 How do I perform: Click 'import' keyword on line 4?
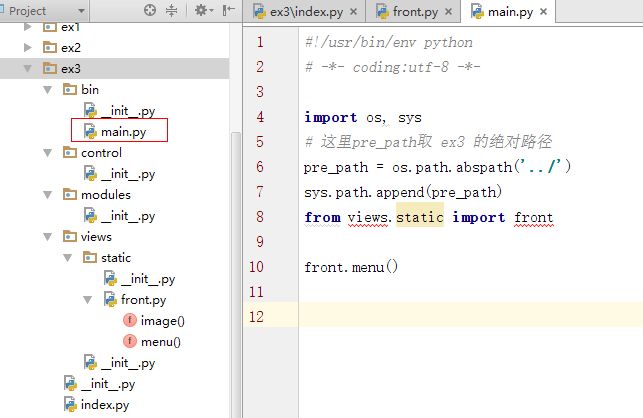331,118
